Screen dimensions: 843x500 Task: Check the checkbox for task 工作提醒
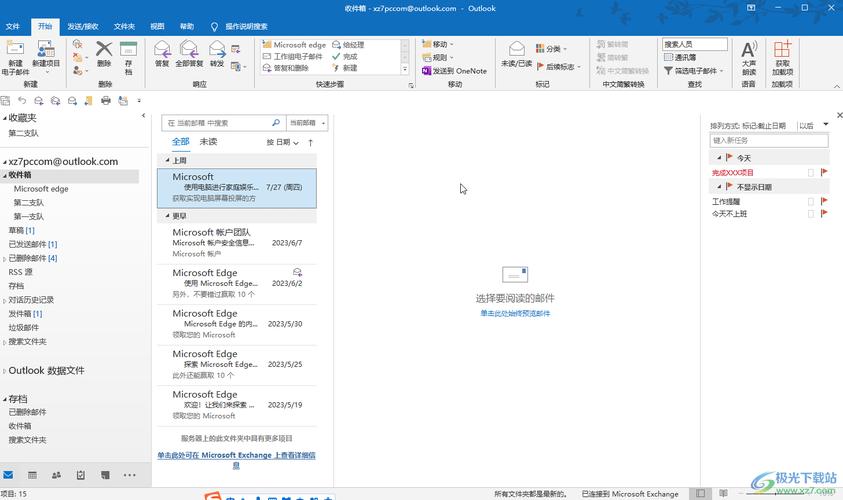pyautogui.click(x=811, y=202)
